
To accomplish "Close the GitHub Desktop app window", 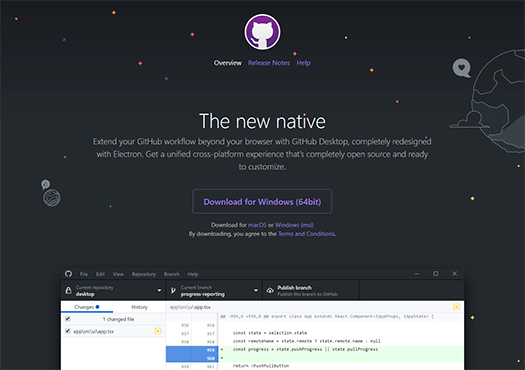I will tap(454, 274).
